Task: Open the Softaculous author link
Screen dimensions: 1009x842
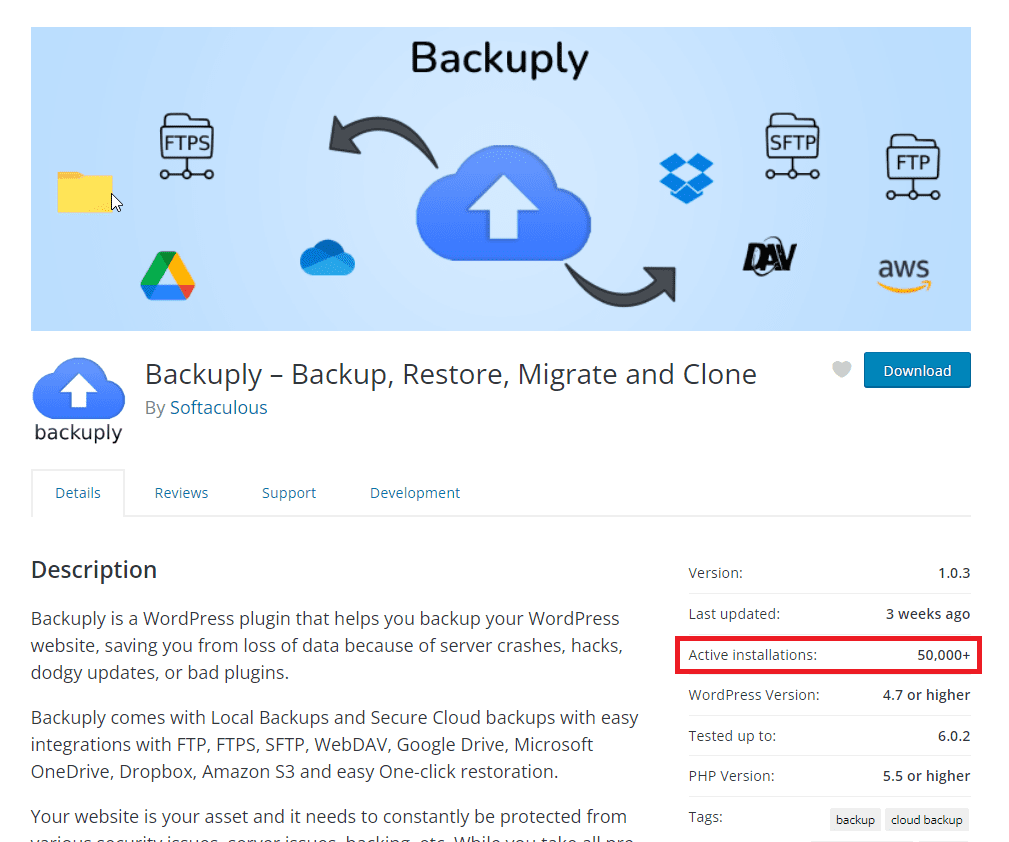Action: 218,407
